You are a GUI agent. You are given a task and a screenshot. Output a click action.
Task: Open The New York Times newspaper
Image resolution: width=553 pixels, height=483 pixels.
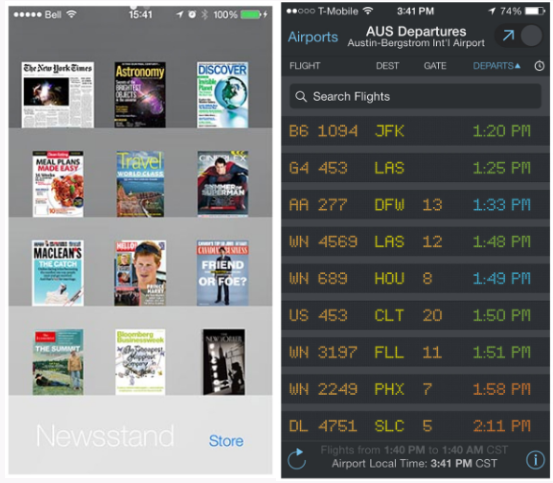click(x=57, y=94)
